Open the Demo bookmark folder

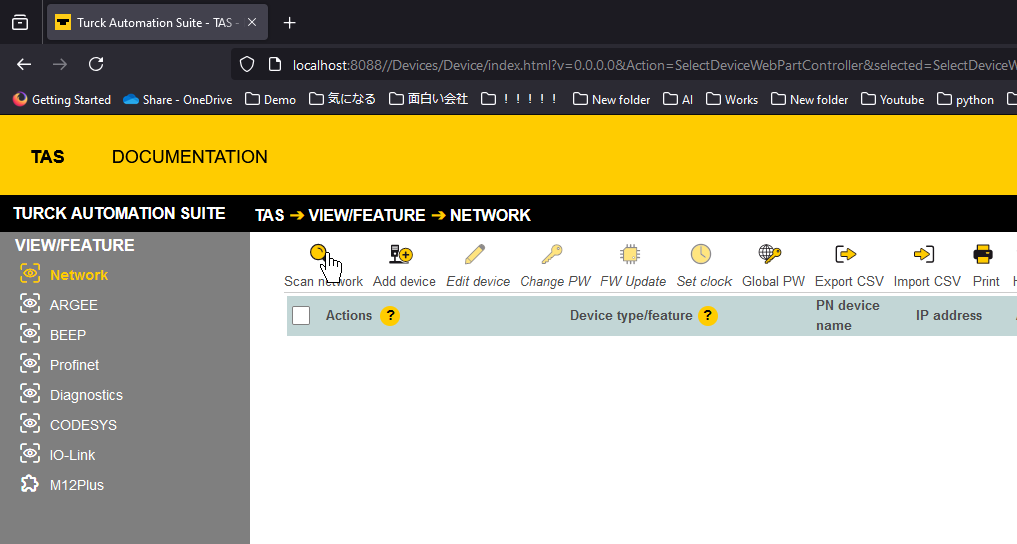tap(270, 99)
